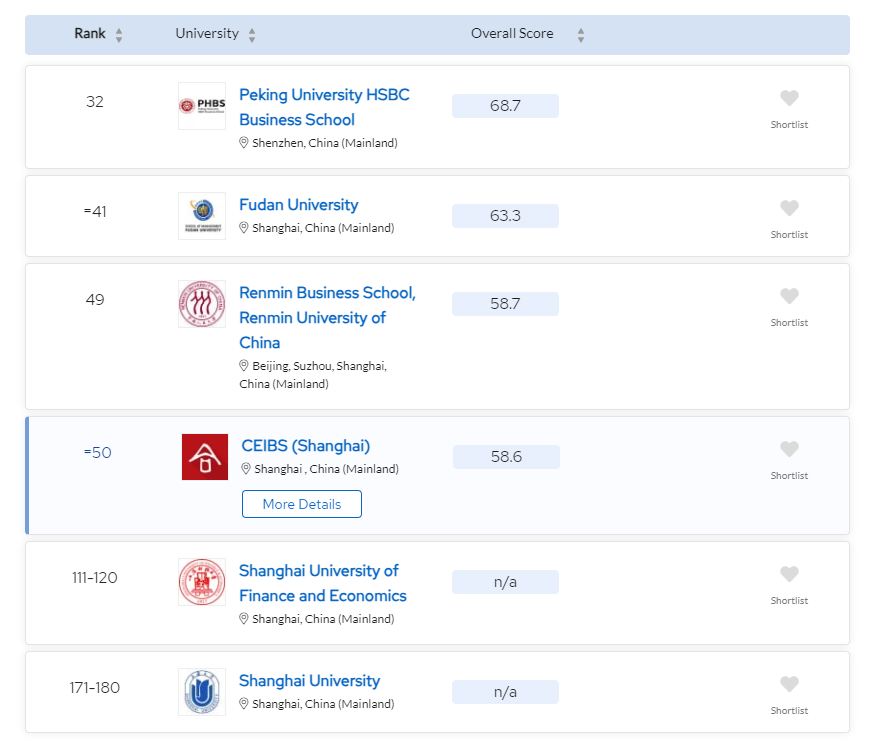Sort the table by Rank arrows
The image size is (886, 749).
pos(119,35)
